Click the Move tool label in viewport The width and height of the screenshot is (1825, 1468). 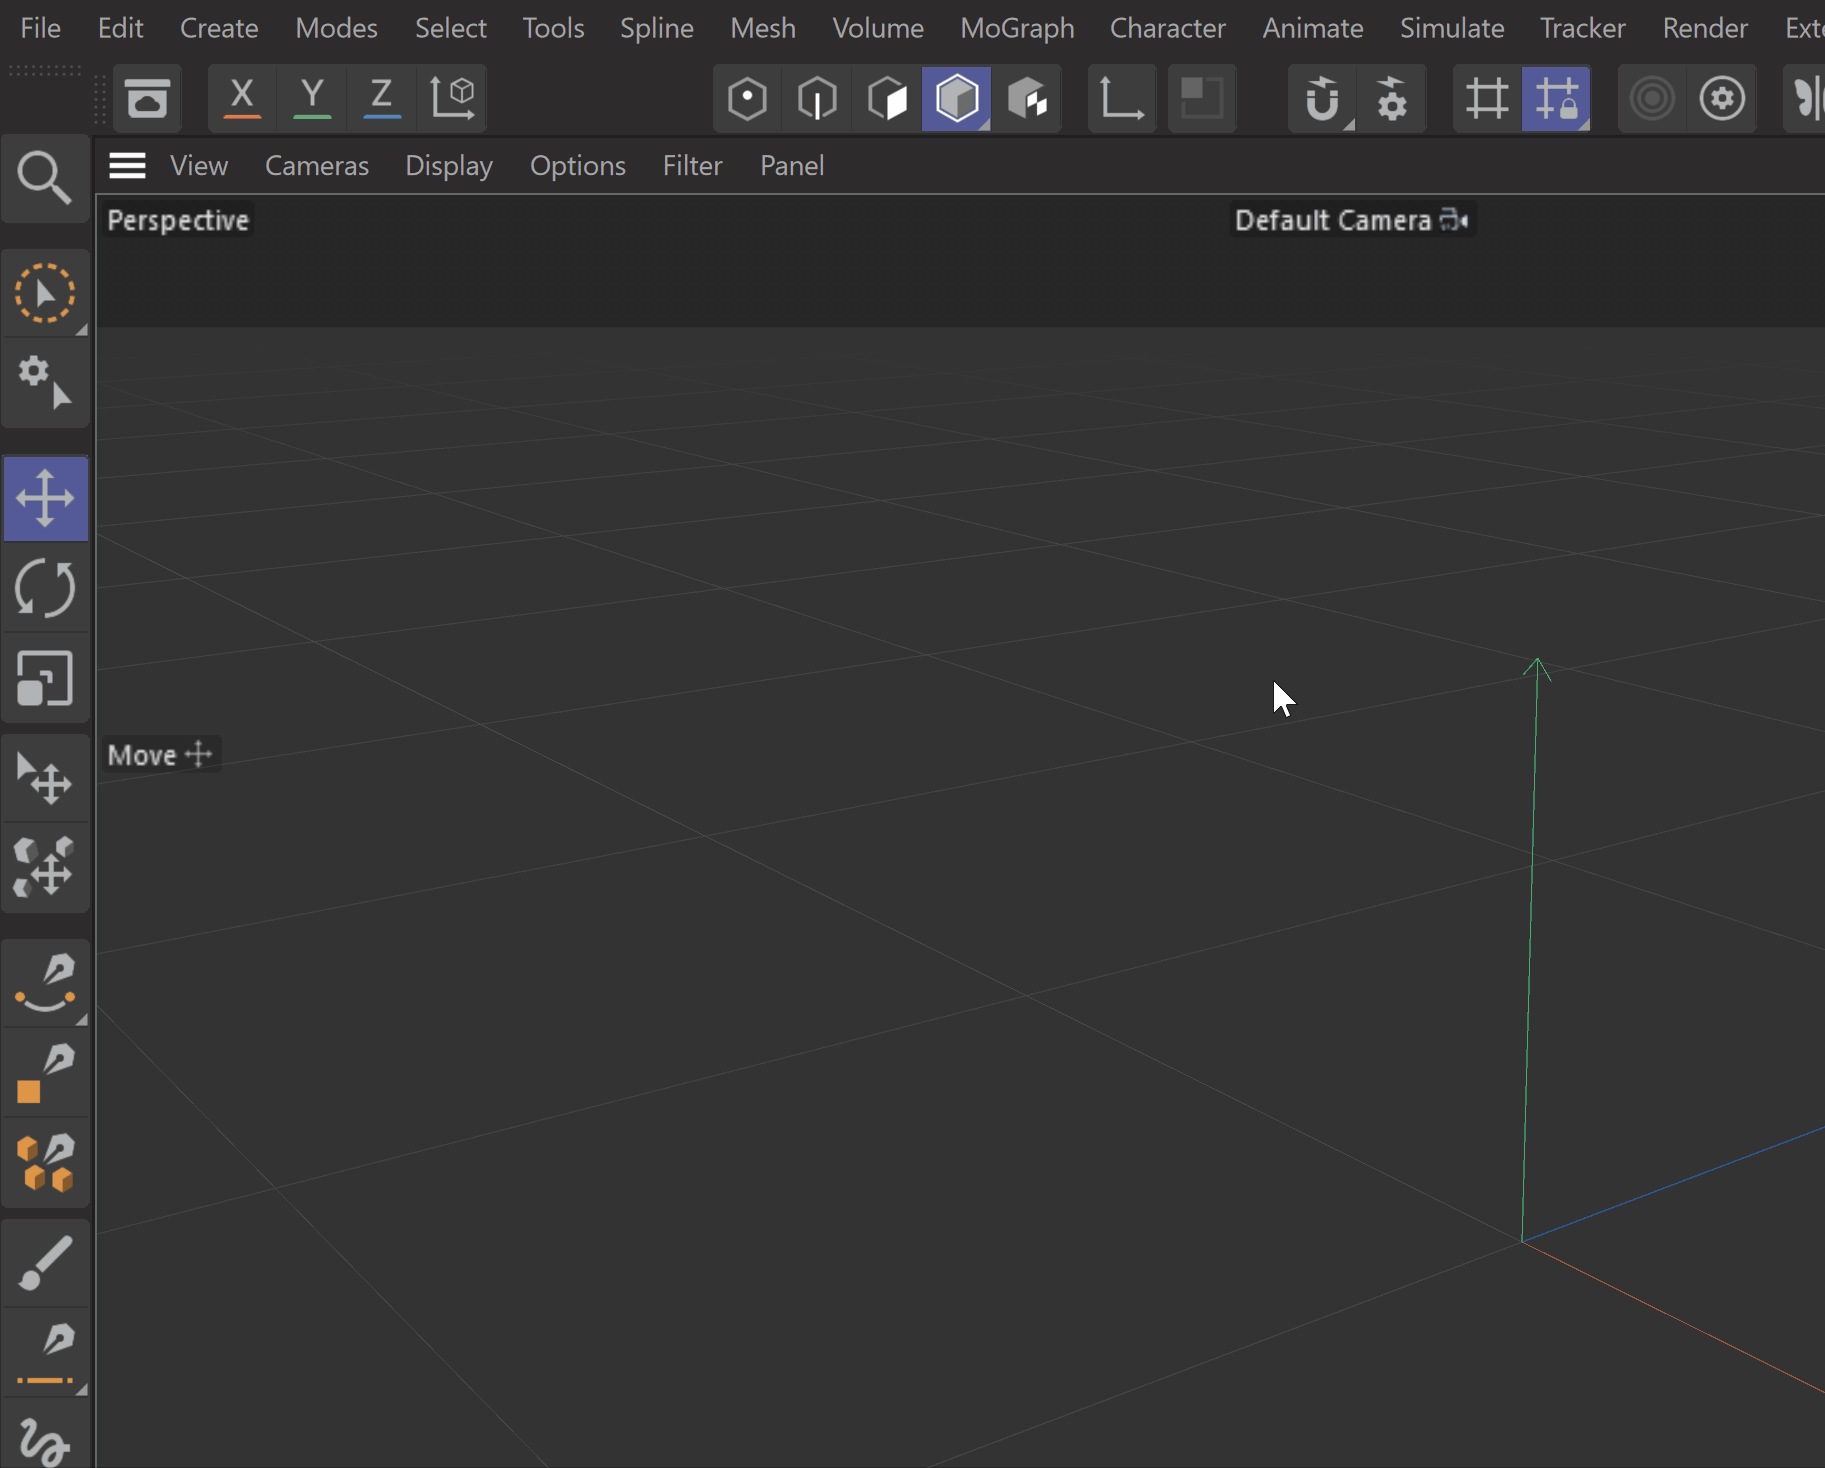160,755
